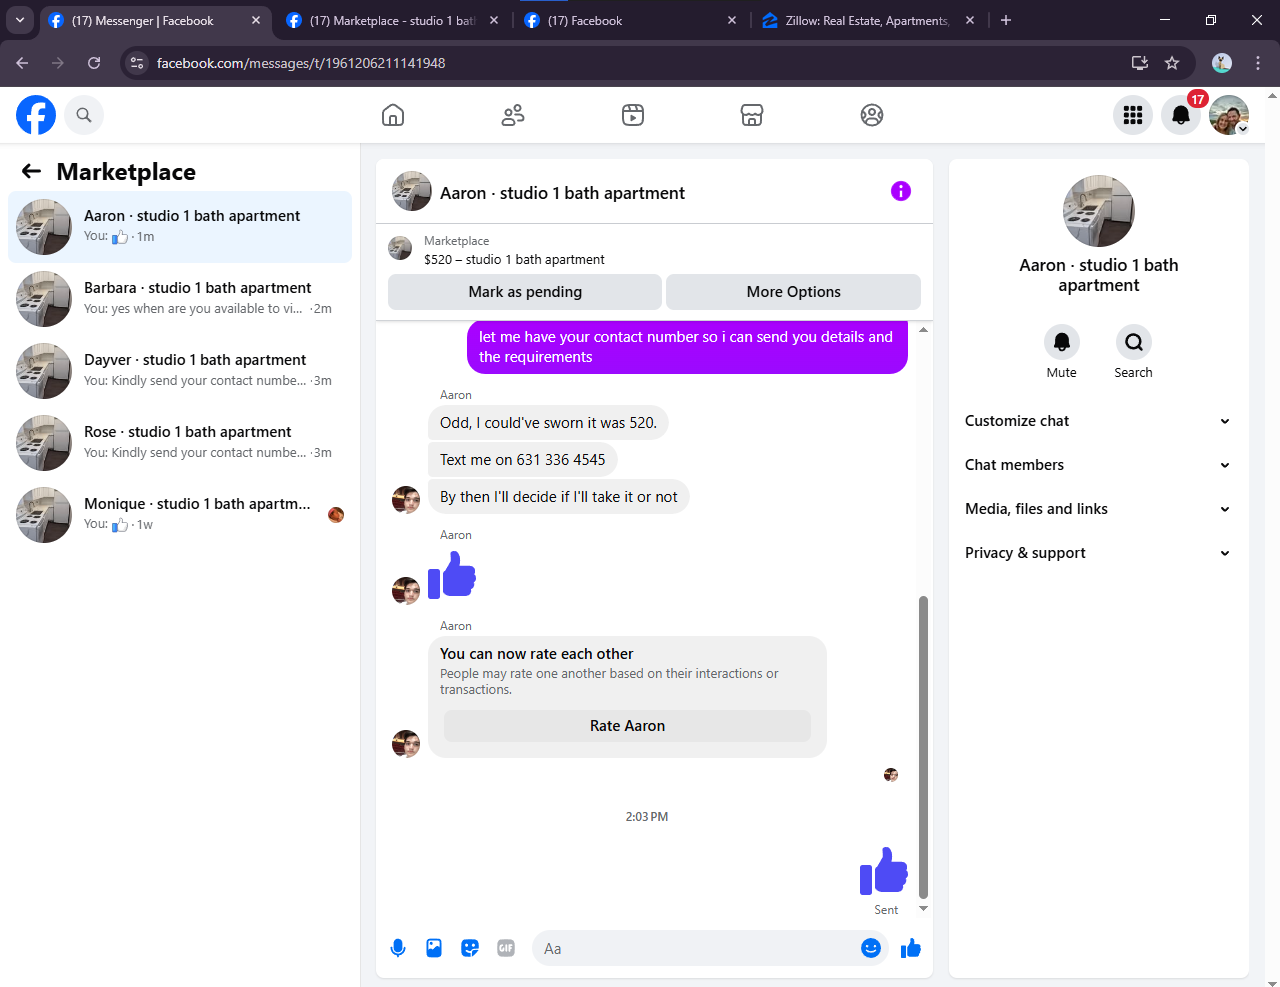1280x987 pixels.
Task: Click chat scrollbar down arrow
Action: coord(923,908)
